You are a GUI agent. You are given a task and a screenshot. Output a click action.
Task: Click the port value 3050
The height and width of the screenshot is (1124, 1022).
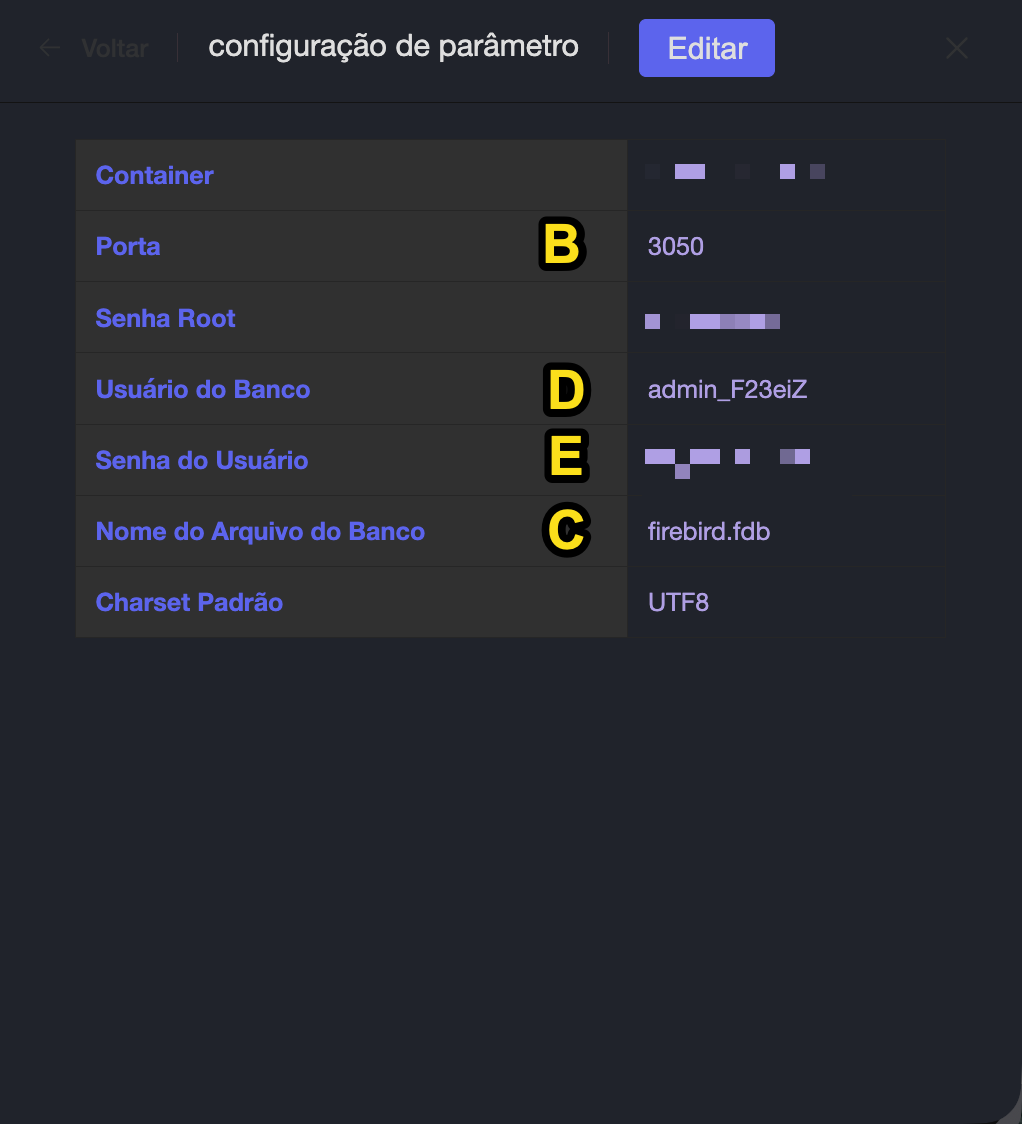[676, 246]
